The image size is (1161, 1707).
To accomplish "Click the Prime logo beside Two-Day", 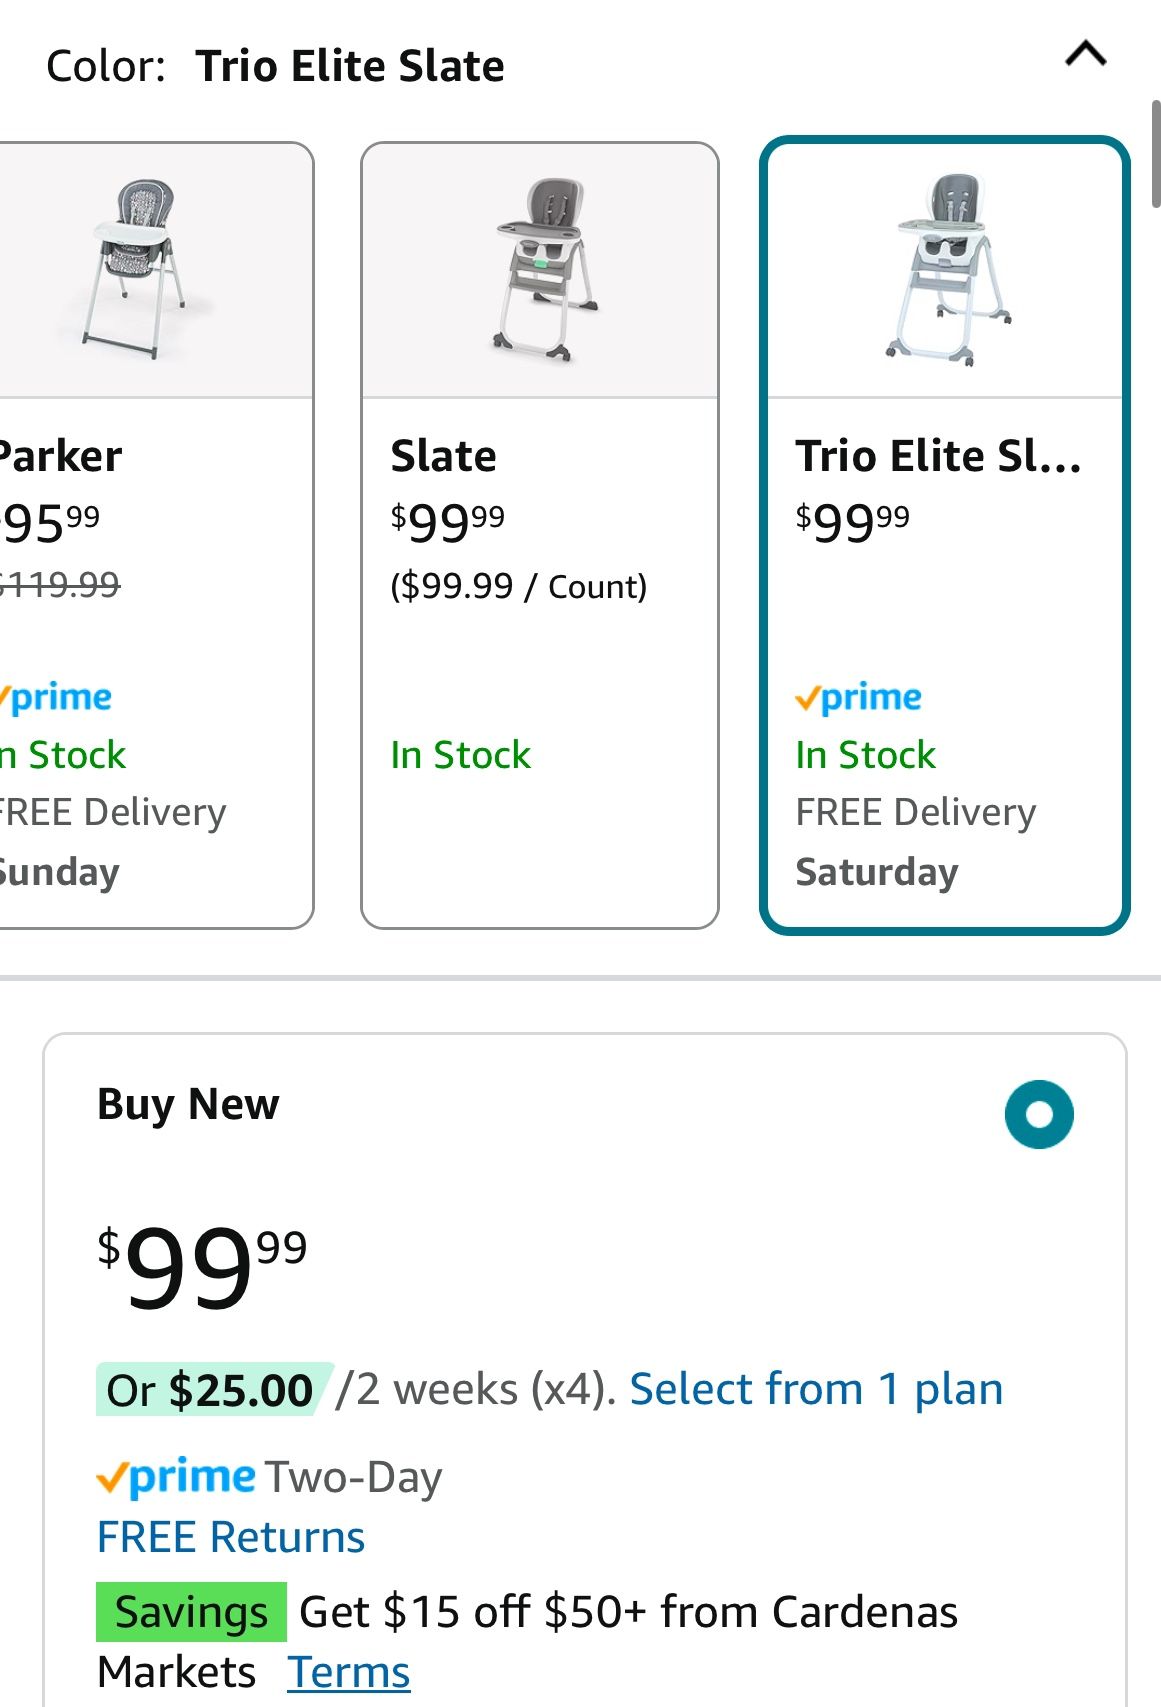I will (177, 1477).
